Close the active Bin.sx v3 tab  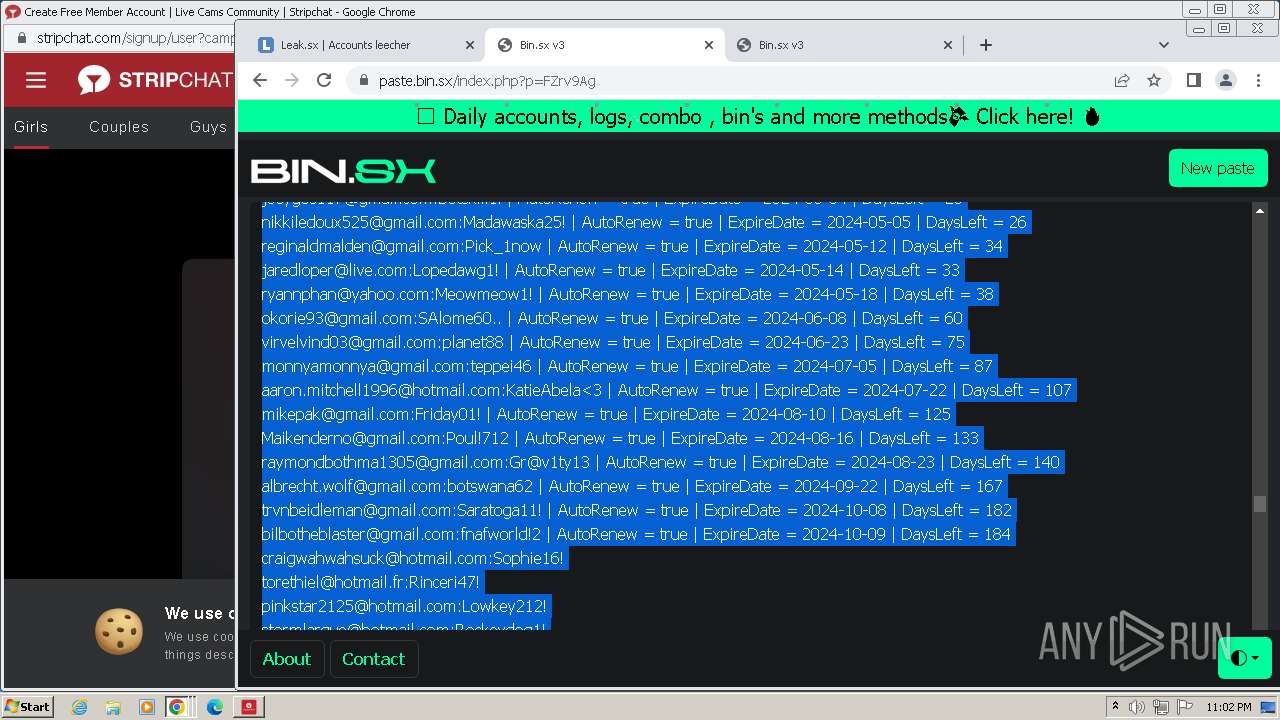(x=709, y=45)
